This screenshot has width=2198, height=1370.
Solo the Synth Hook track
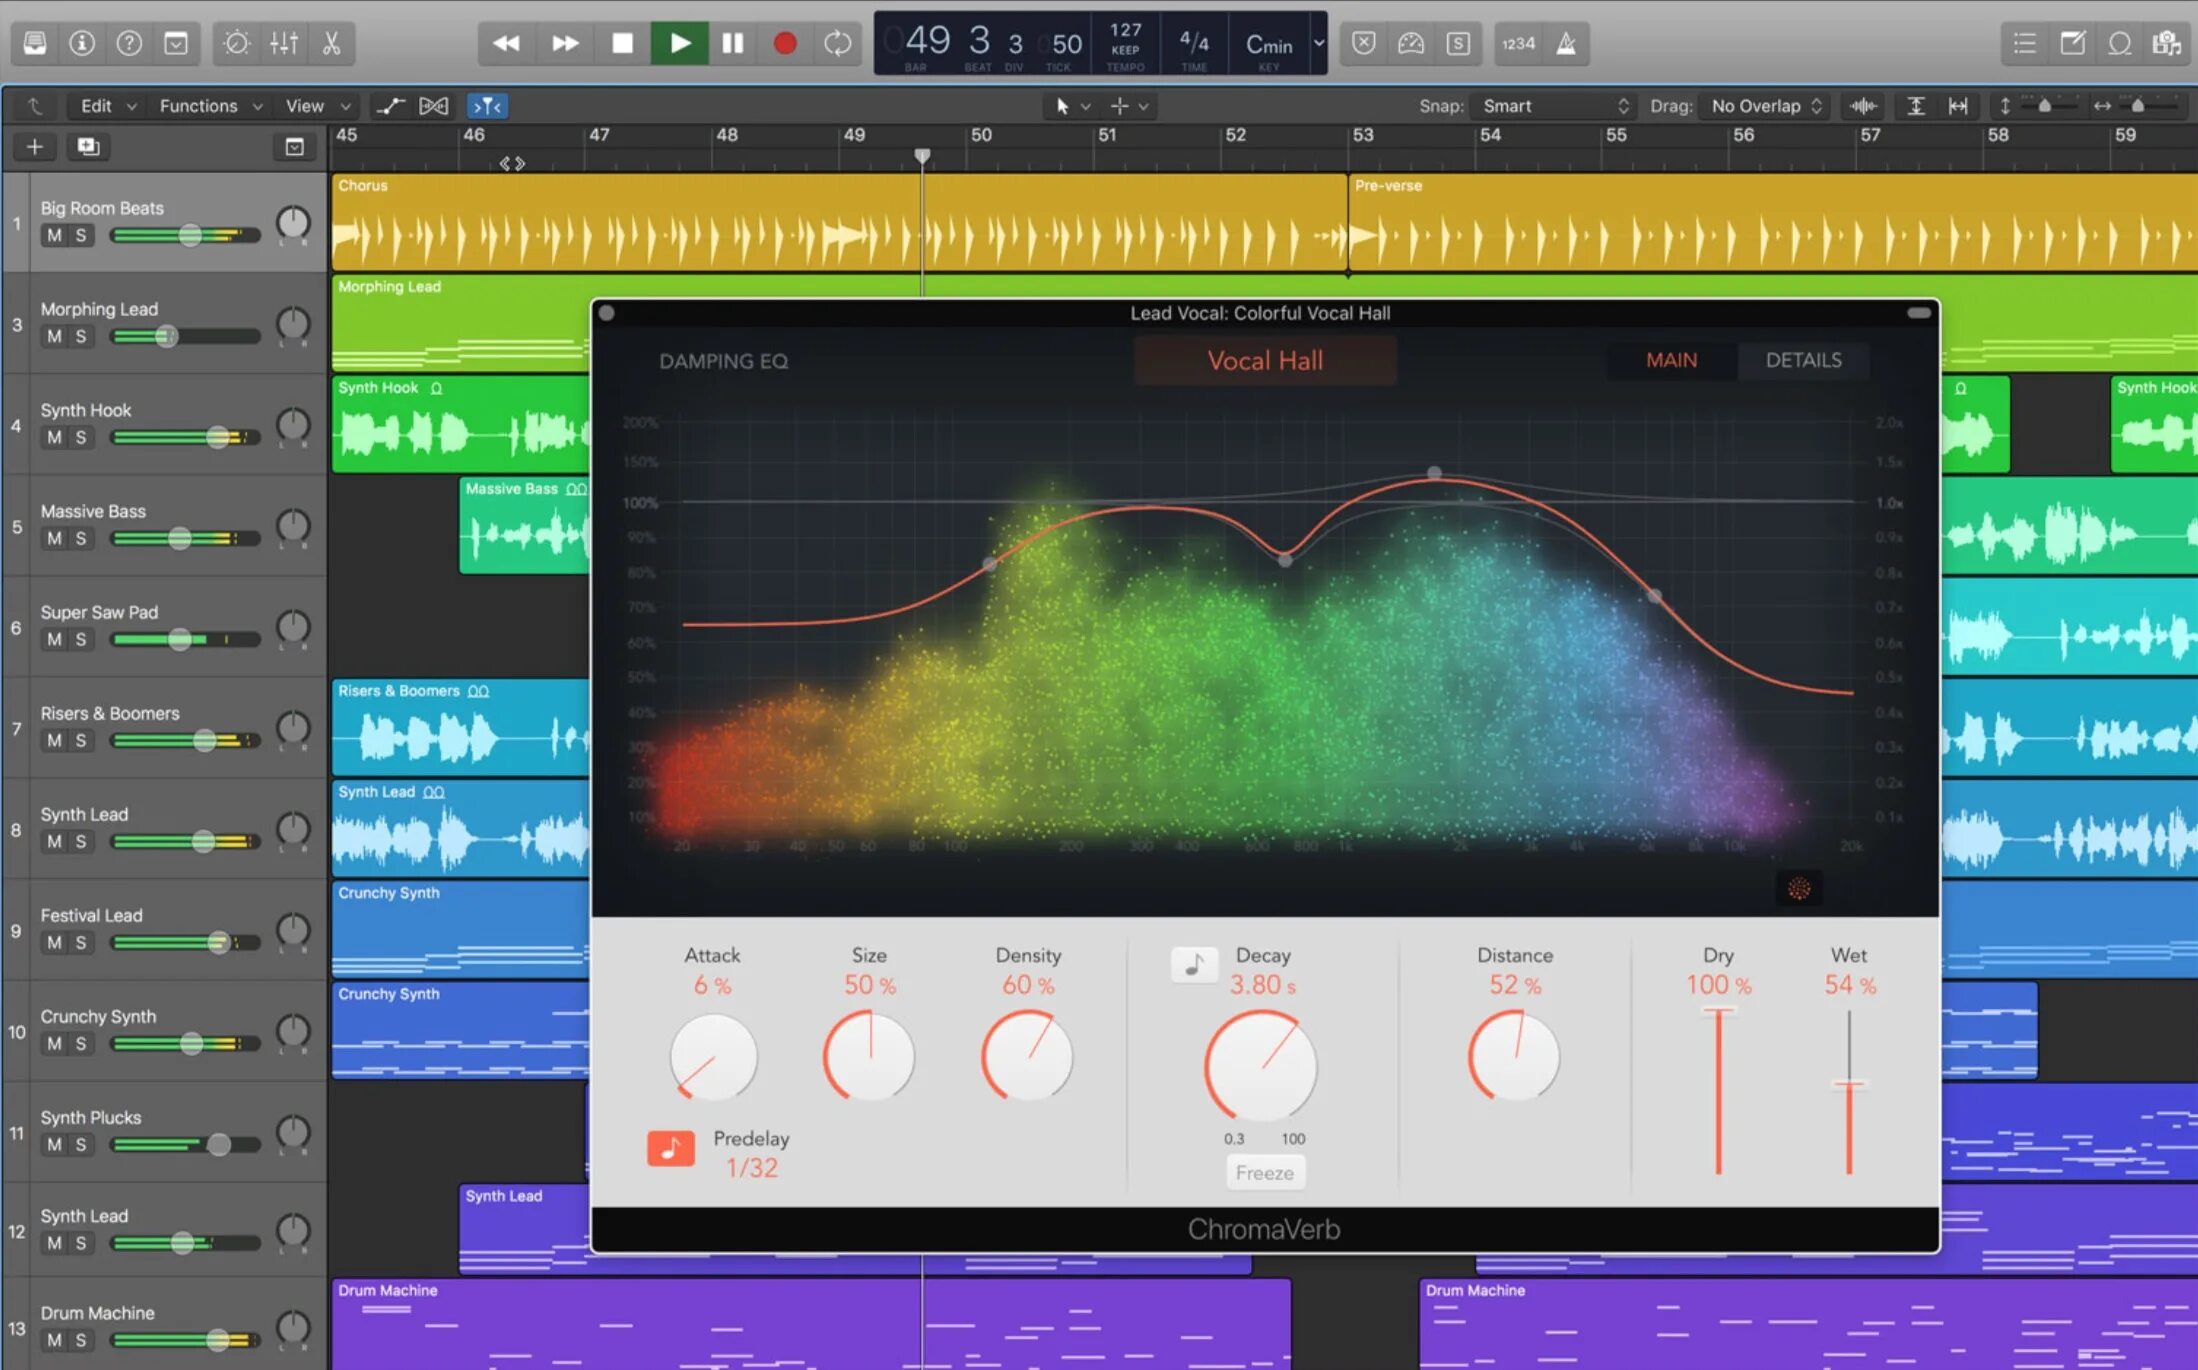(x=81, y=437)
